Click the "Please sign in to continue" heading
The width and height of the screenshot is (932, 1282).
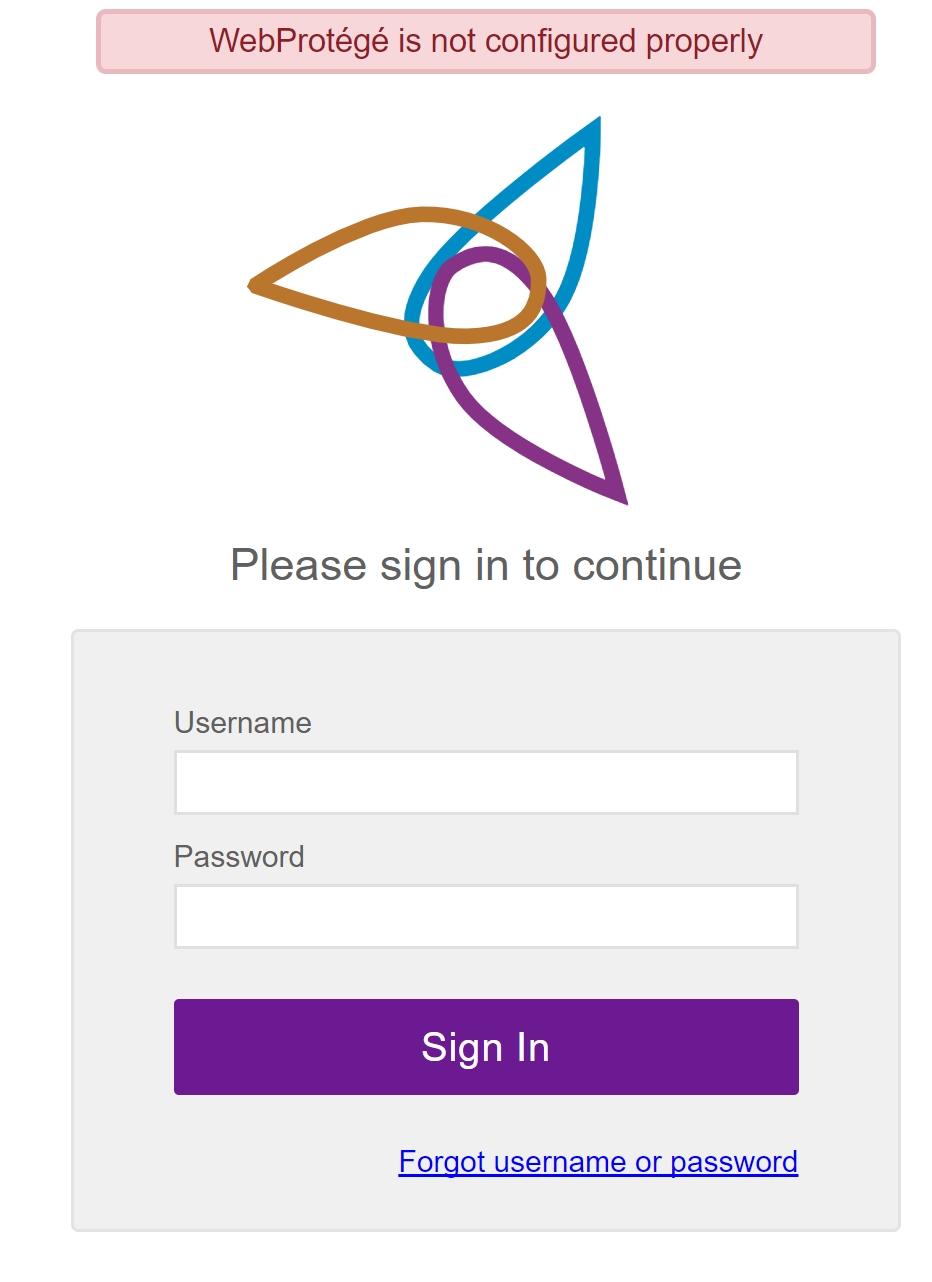486,564
